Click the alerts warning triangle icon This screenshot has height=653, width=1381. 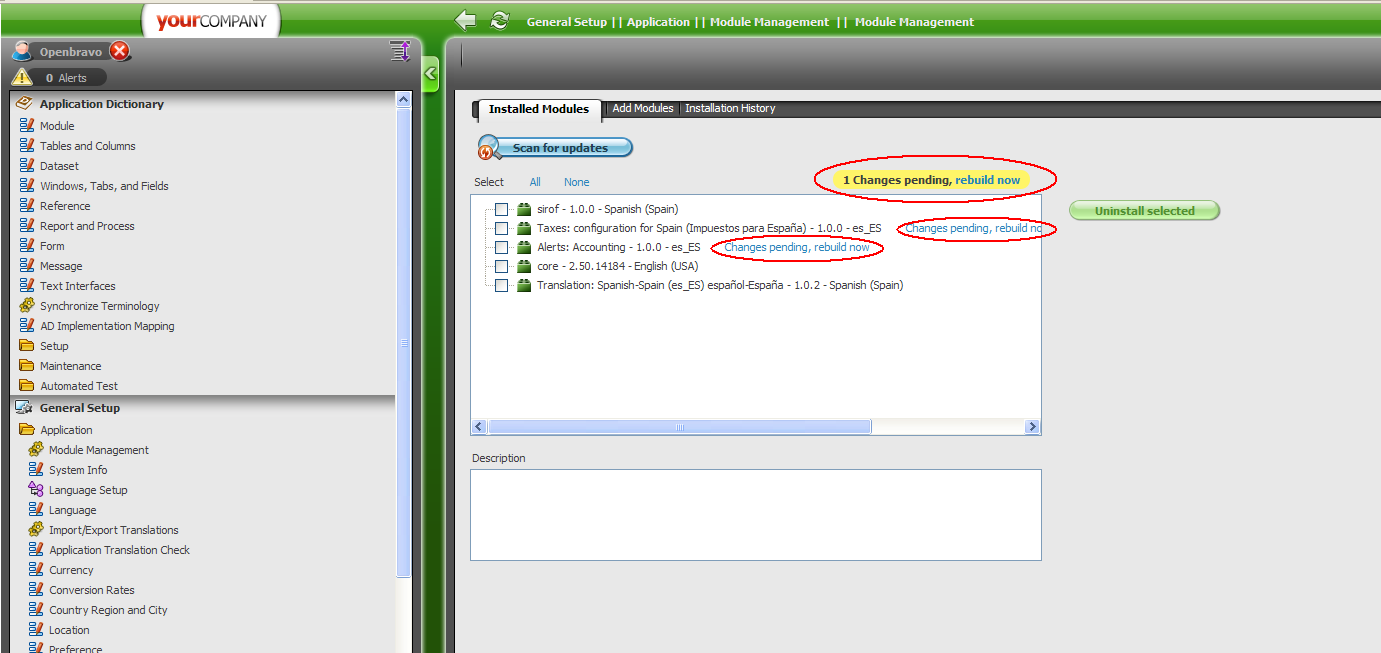[x=22, y=77]
